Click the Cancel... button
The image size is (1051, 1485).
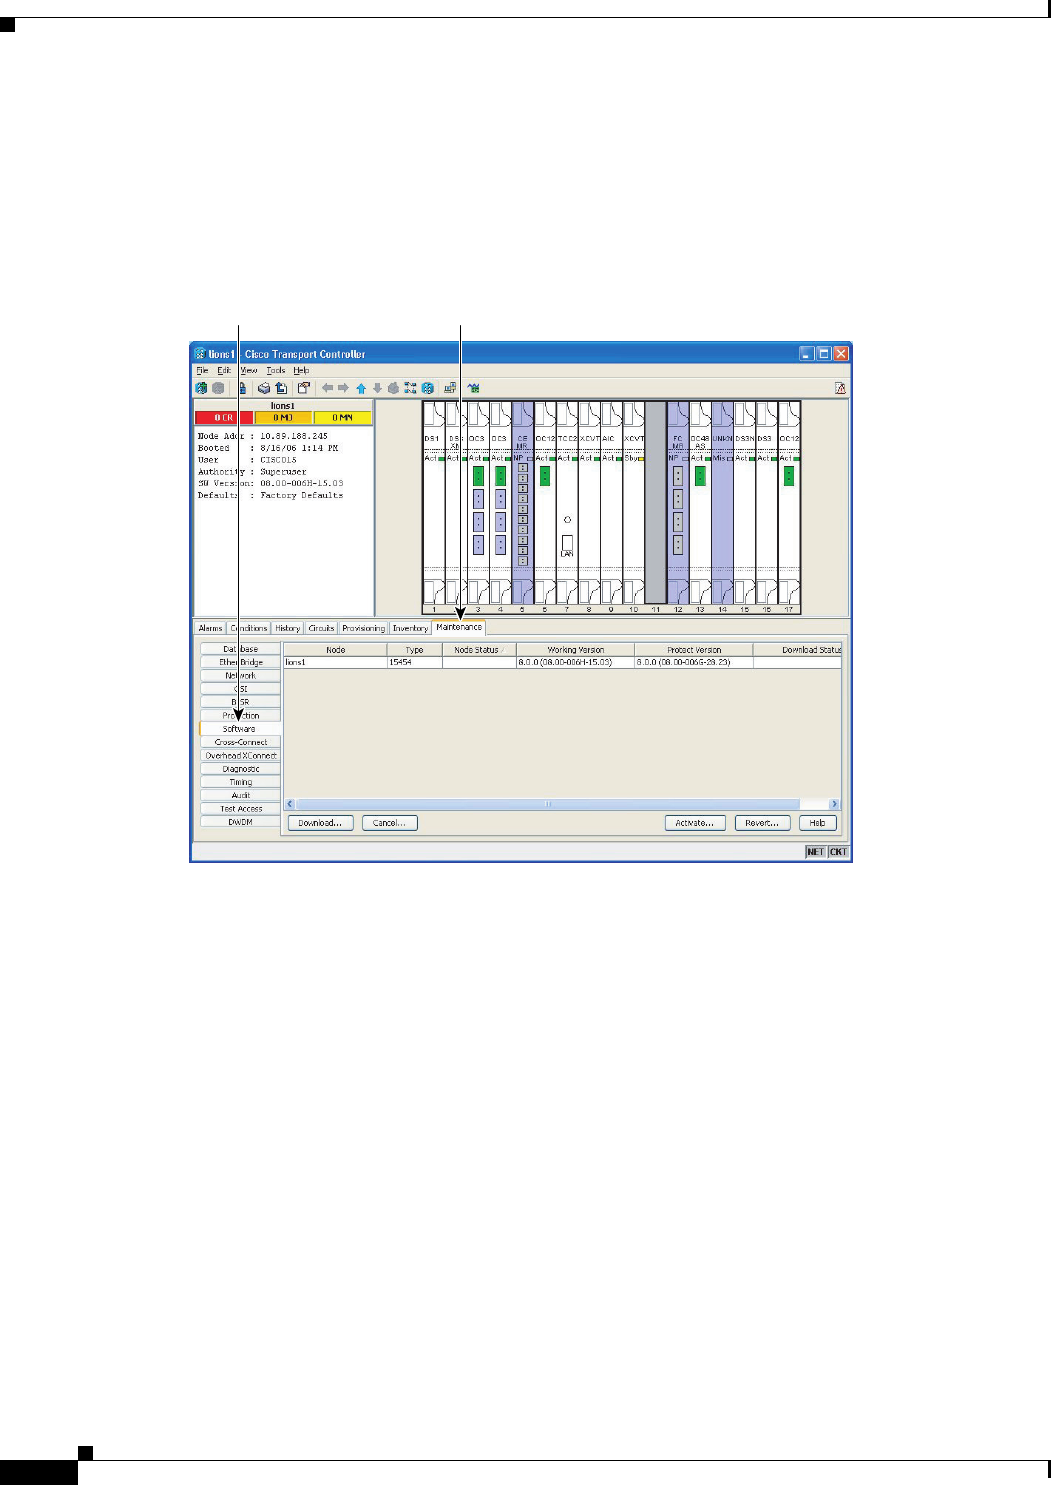point(390,823)
